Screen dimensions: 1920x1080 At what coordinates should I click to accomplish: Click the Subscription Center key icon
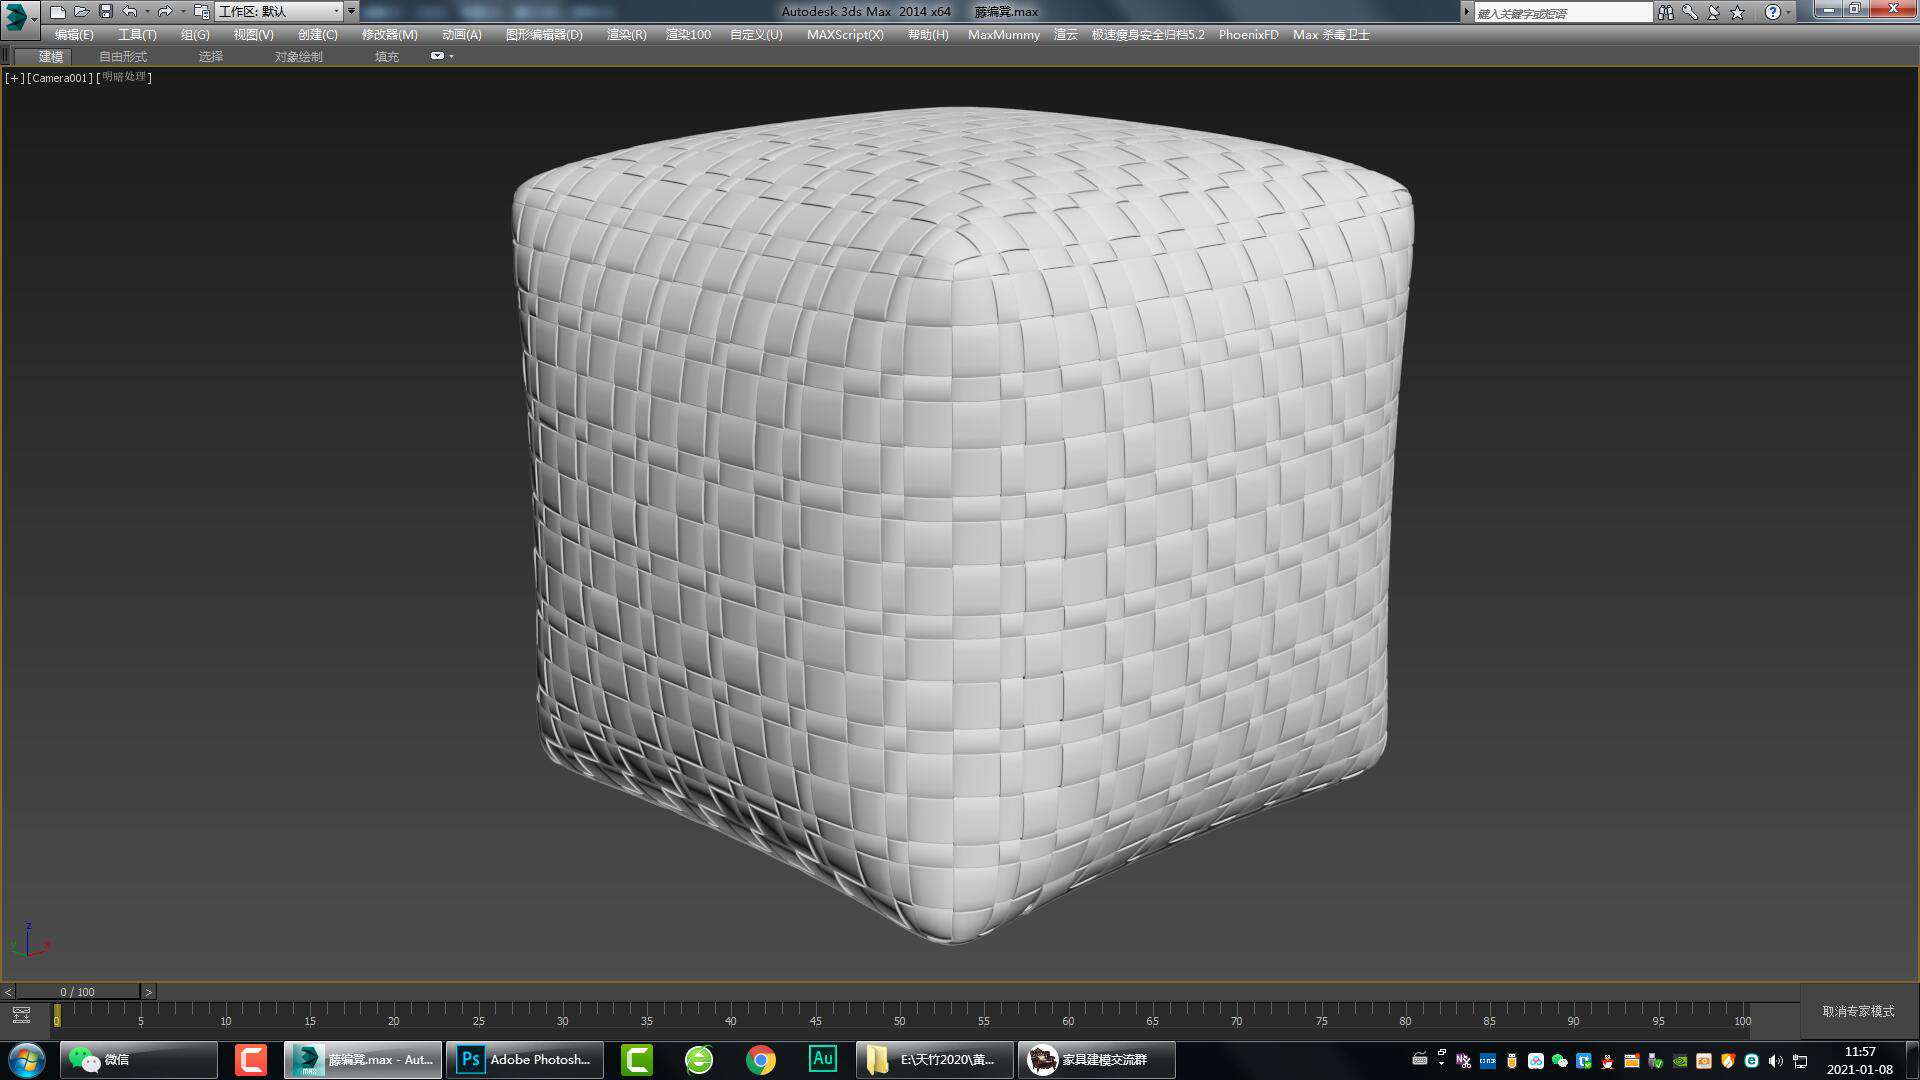1689,12
